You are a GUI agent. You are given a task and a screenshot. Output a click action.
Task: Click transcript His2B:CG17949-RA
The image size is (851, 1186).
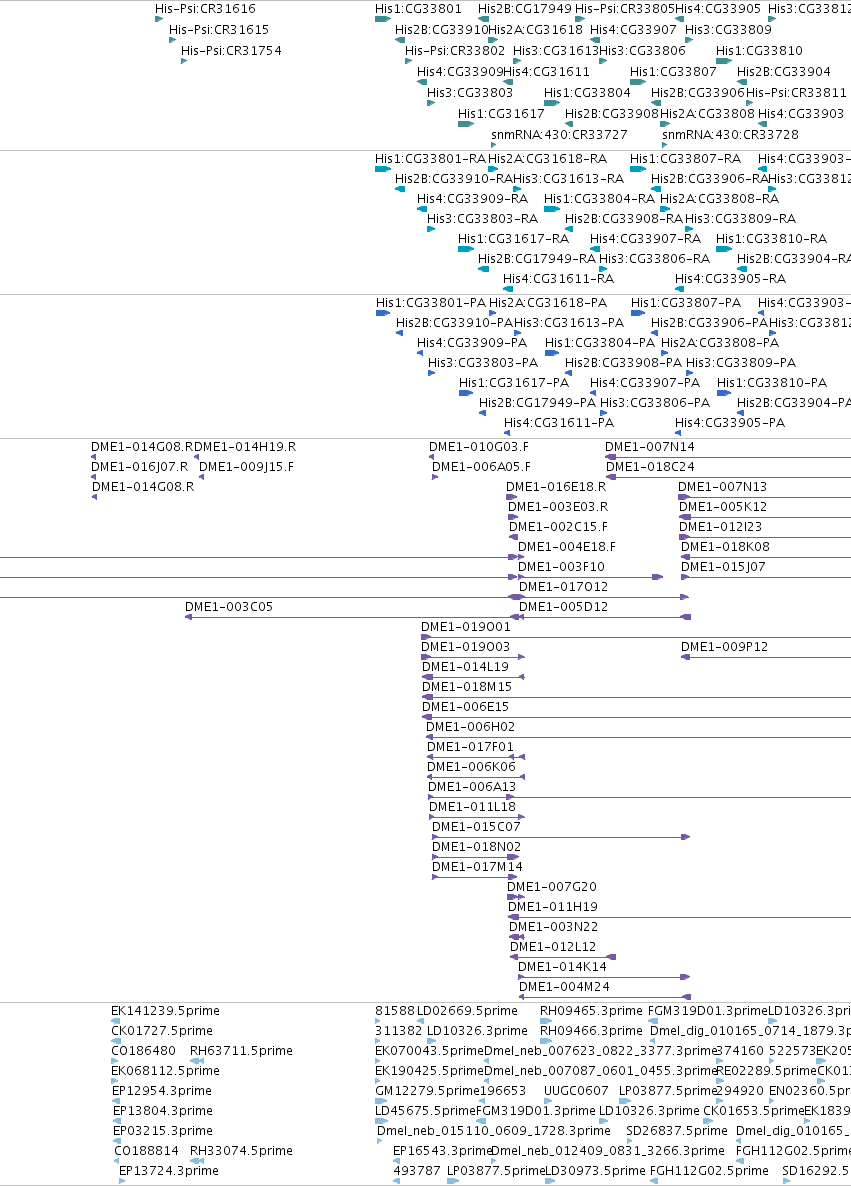(x=536, y=259)
